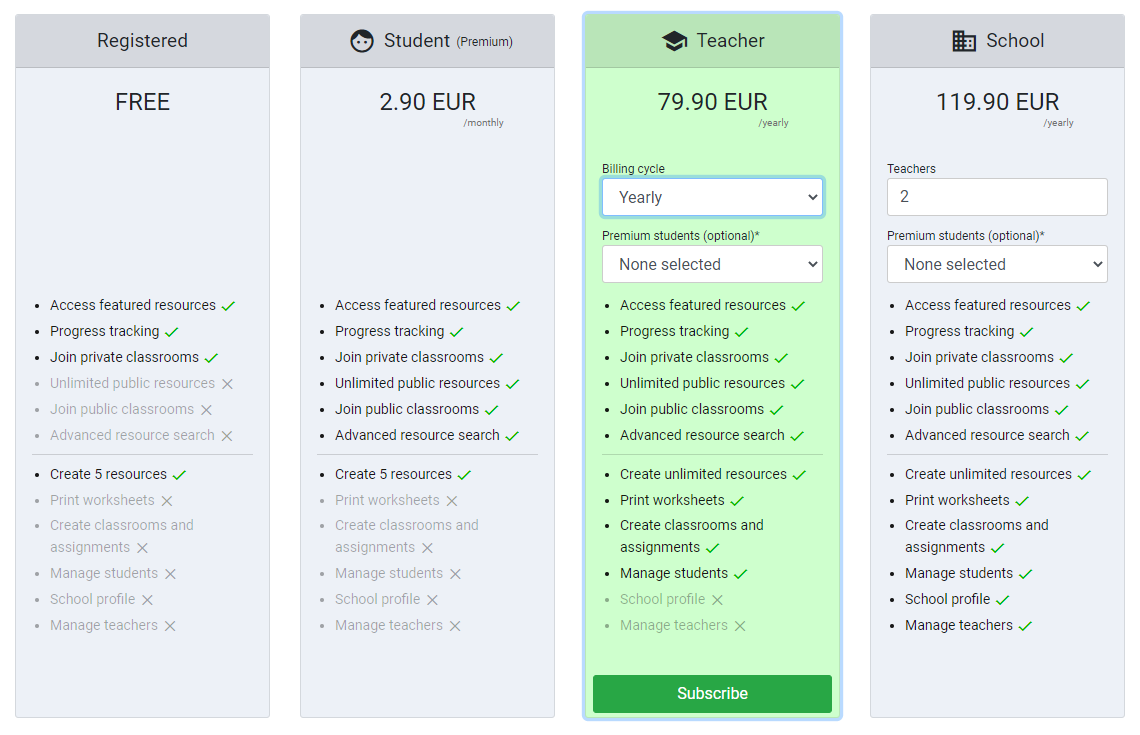Click checkmark beside Registered's Create 5 resources

click(180, 475)
